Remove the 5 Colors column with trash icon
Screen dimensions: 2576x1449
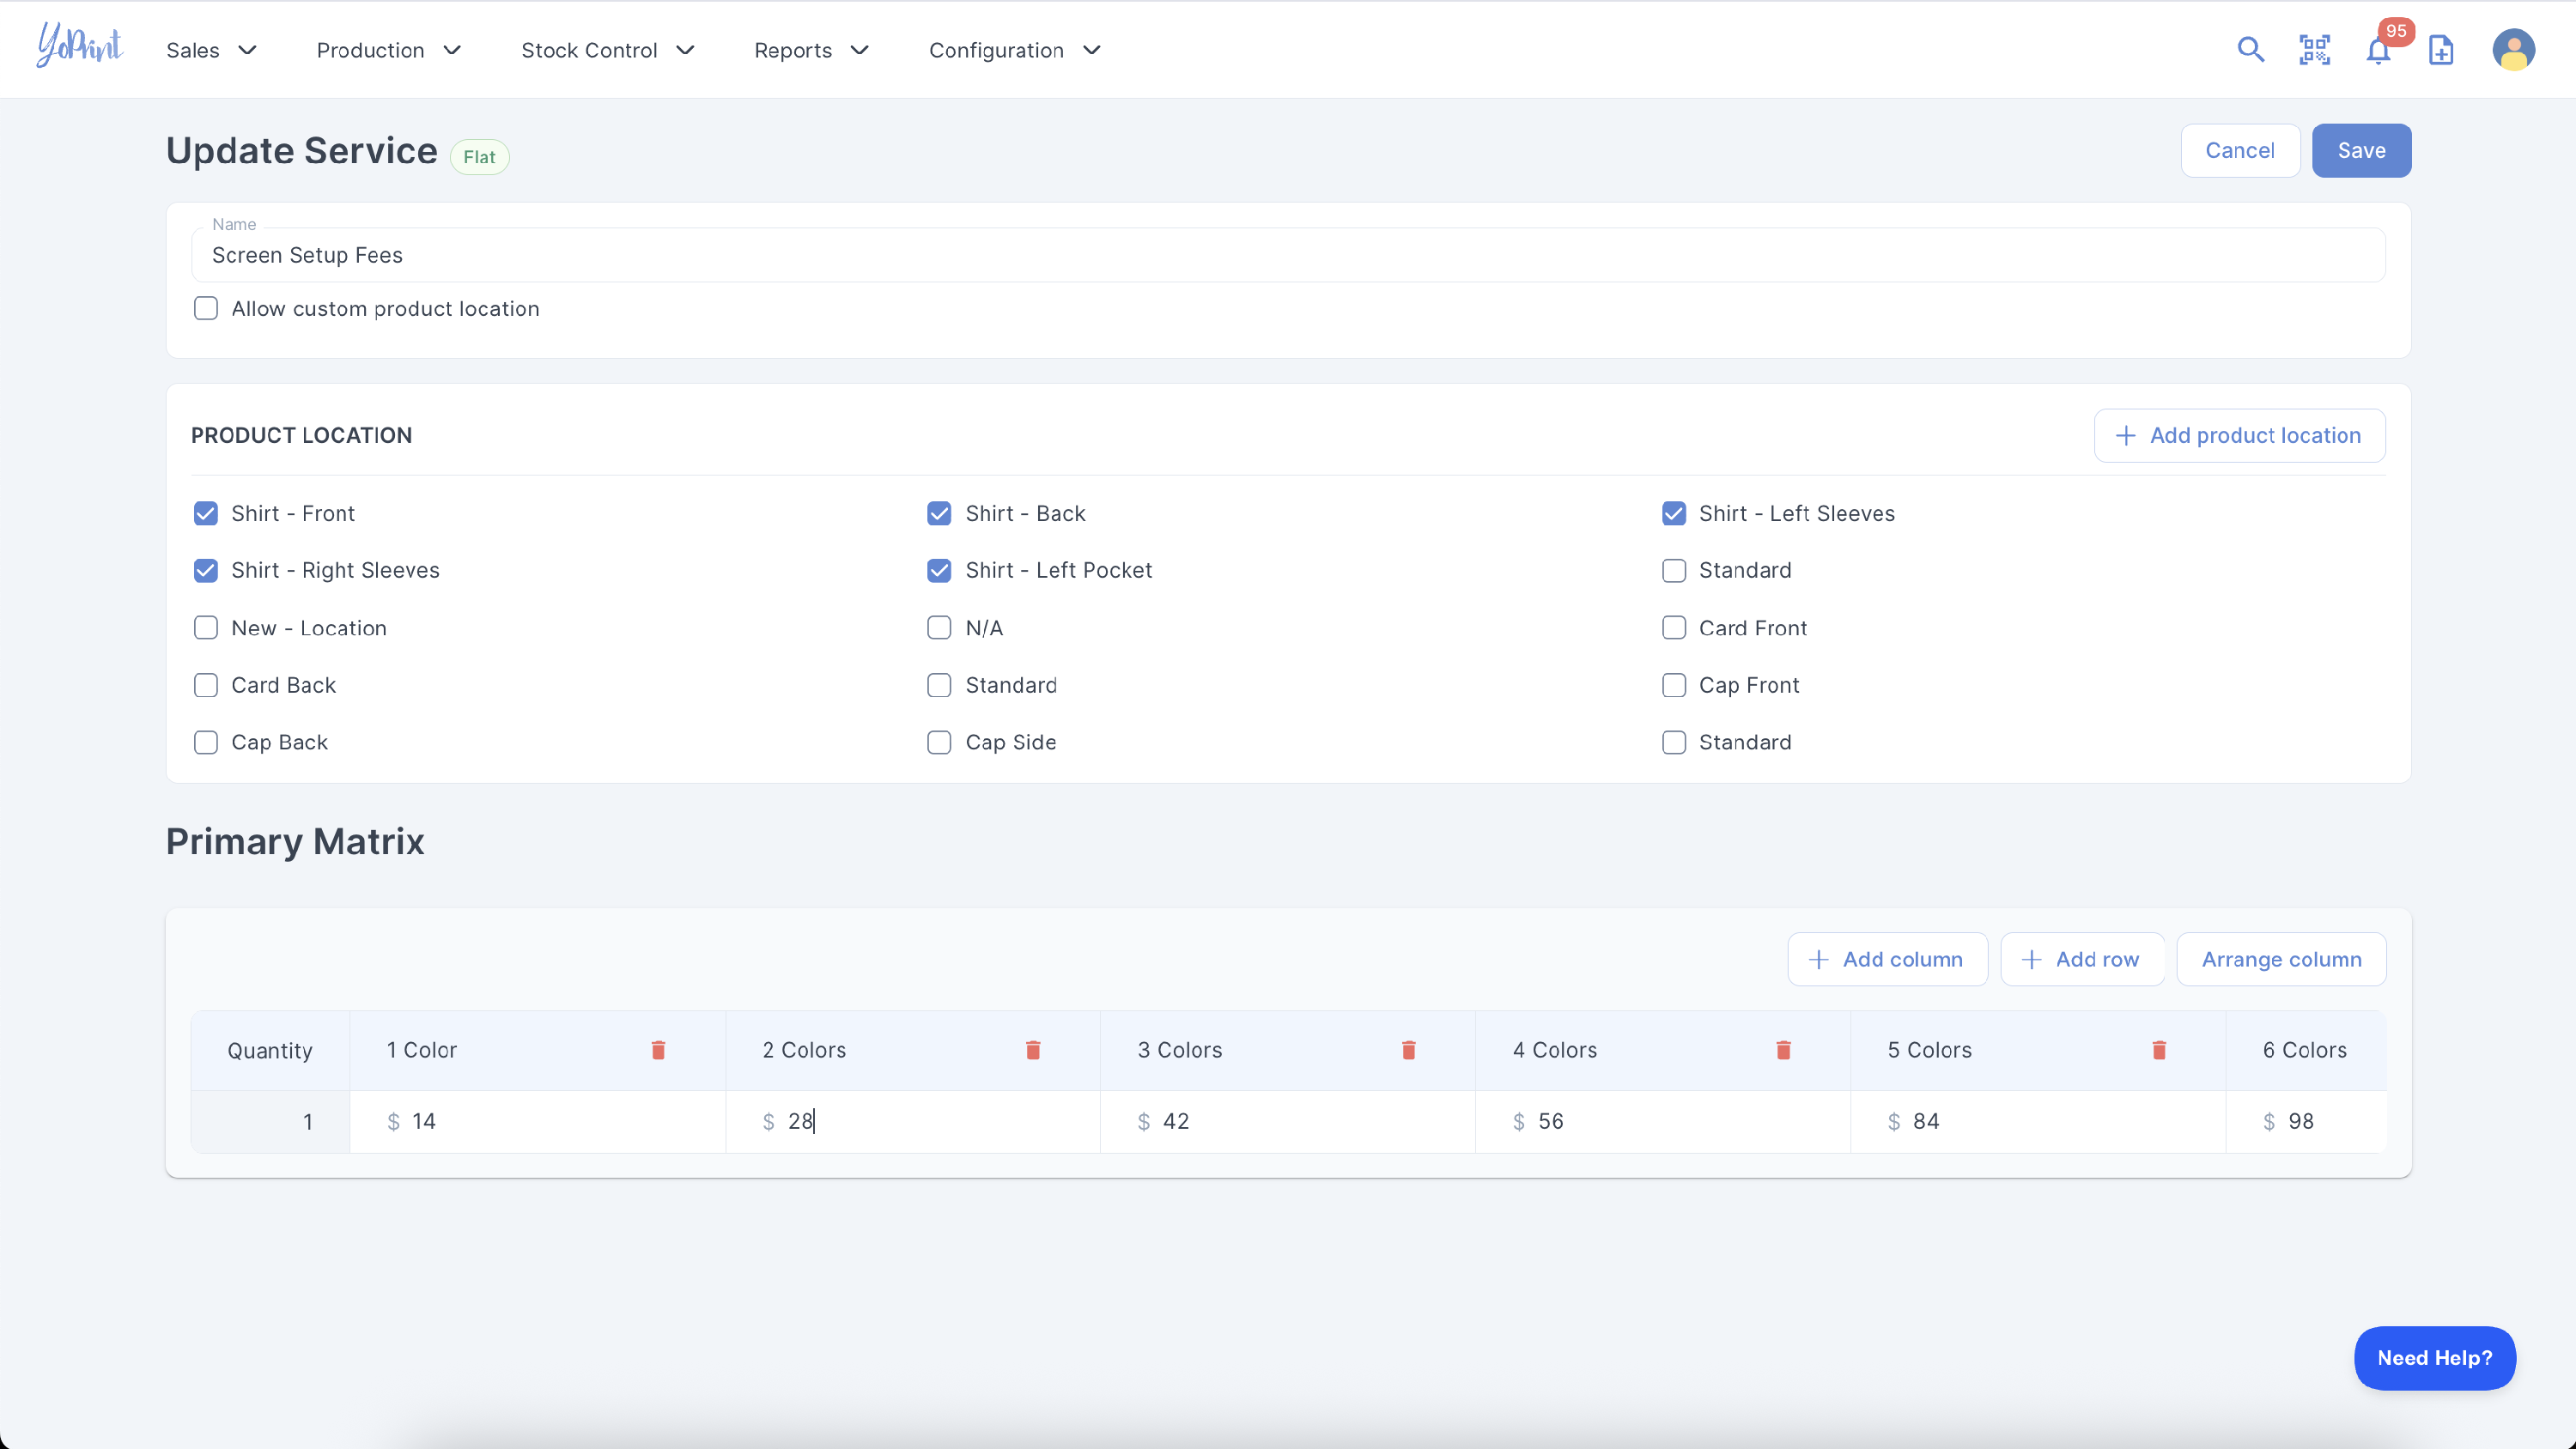tap(2159, 1050)
